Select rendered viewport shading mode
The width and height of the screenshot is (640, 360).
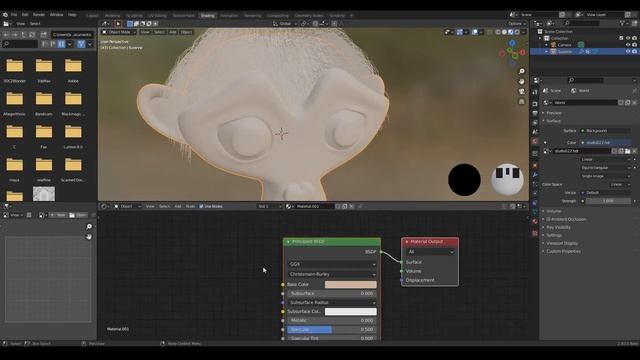[x=517, y=32]
